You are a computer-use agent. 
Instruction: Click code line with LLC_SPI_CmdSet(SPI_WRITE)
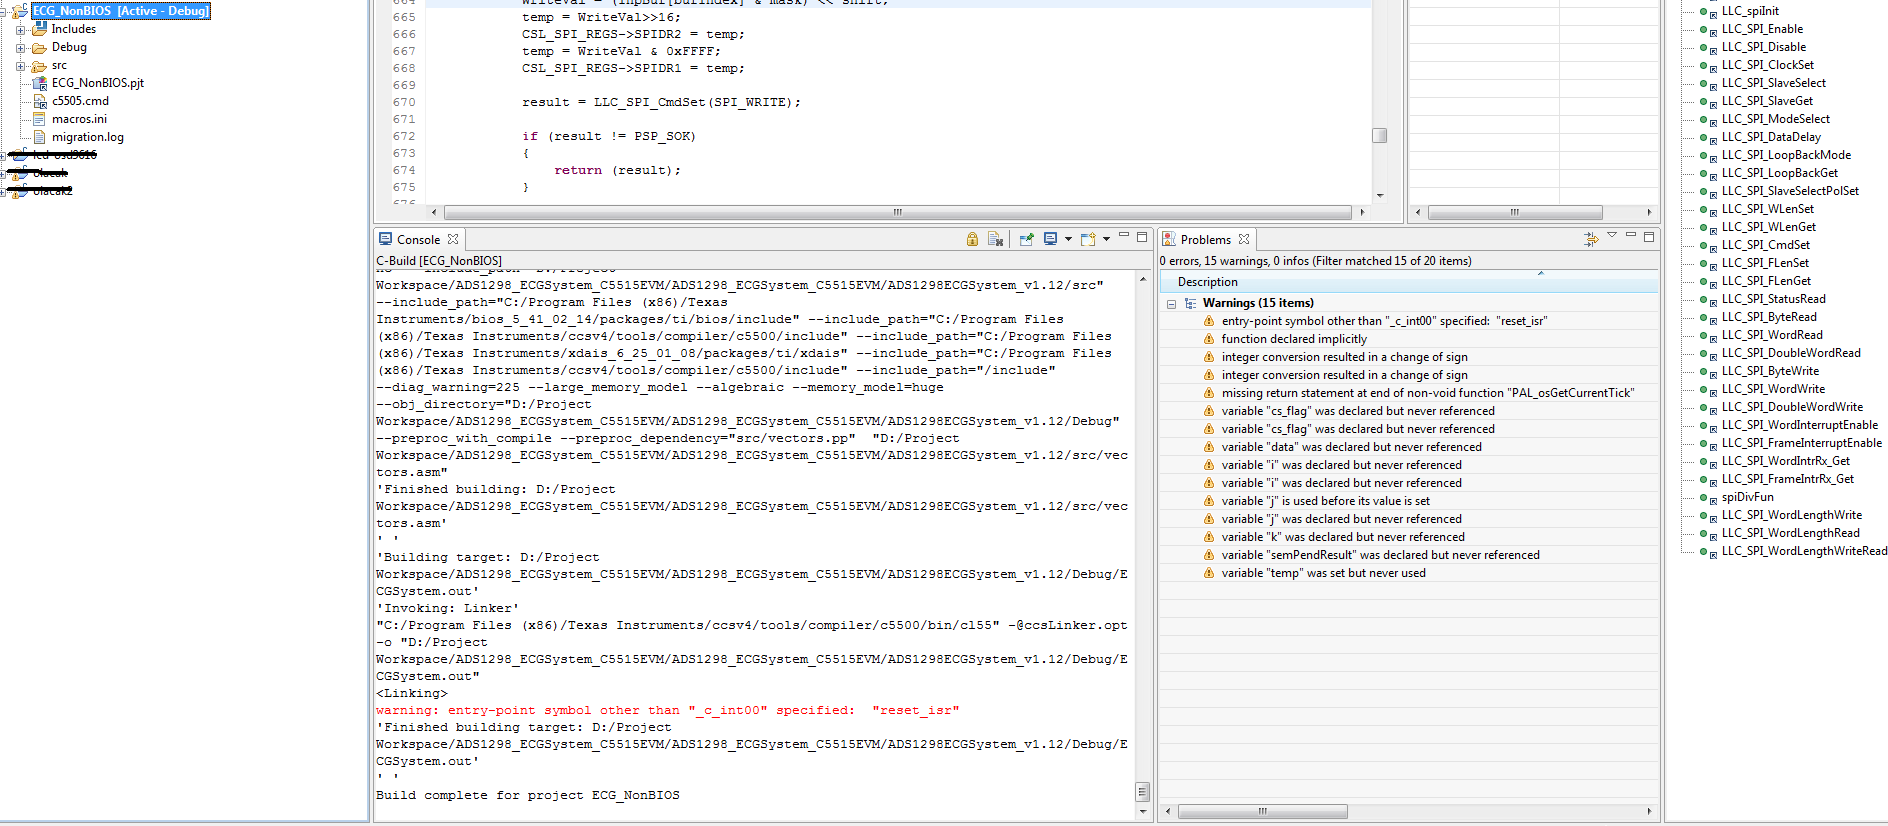point(661,102)
